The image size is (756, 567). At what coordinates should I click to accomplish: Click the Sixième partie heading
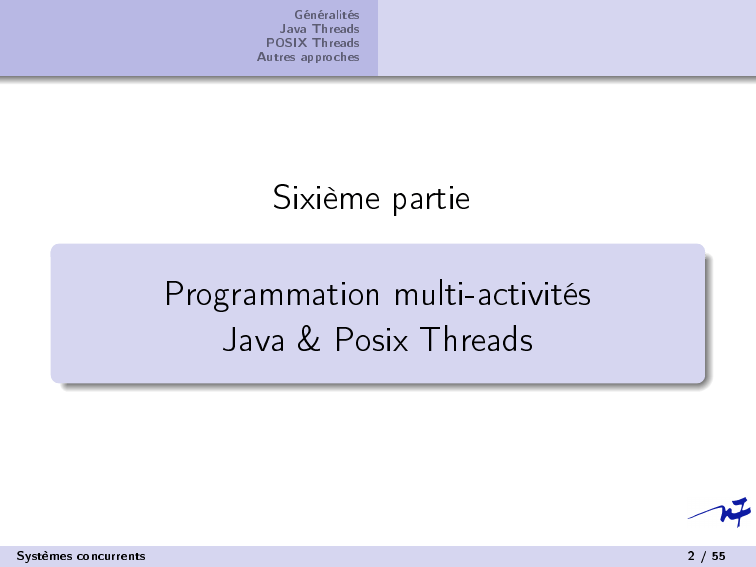[371, 199]
